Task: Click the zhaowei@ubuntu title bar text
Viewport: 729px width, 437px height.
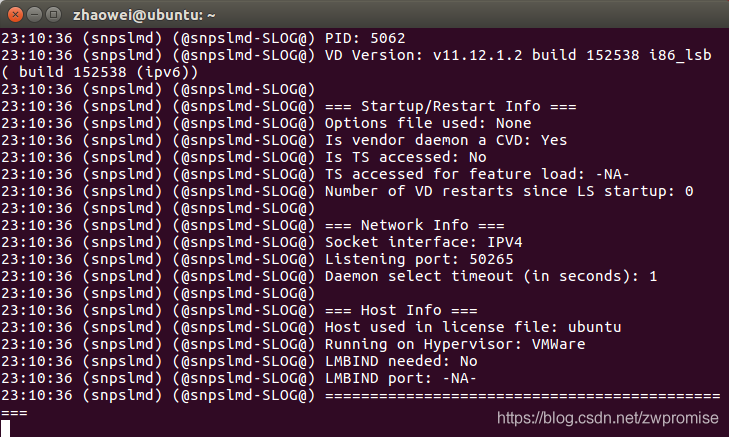Action: [144, 15]
